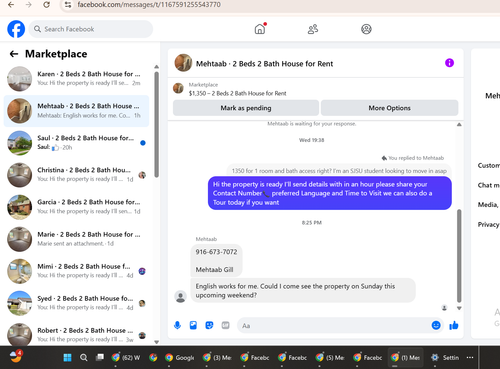Screen dimensions: 500x369
Task: Switch to the (62) W Chrome taskbar window
Action: click(x=126, y=358)
